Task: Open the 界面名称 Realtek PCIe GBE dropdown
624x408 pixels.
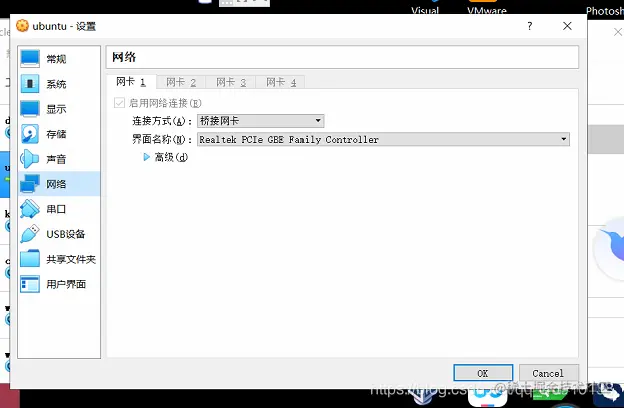Action: (x=383, y=139)
